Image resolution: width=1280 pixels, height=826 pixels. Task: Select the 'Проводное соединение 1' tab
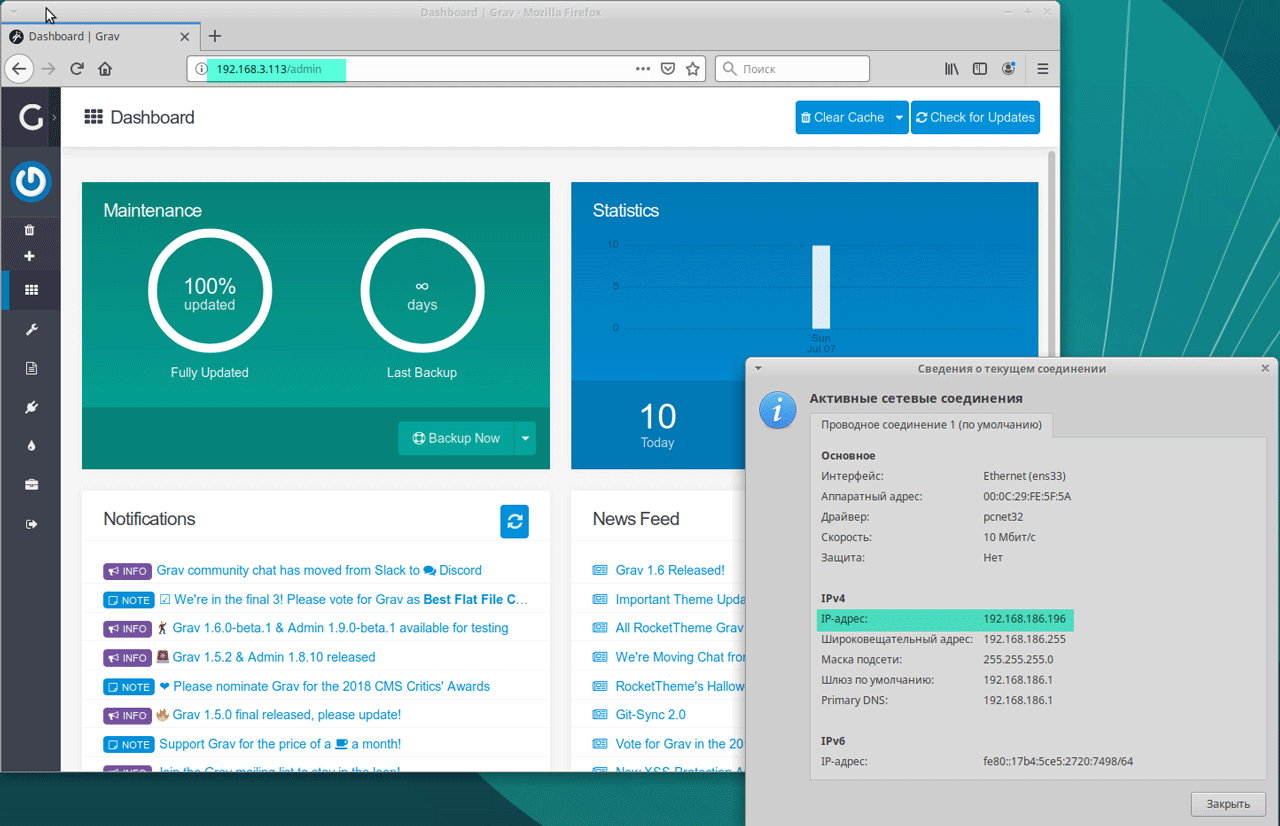(x=931, y=425)
